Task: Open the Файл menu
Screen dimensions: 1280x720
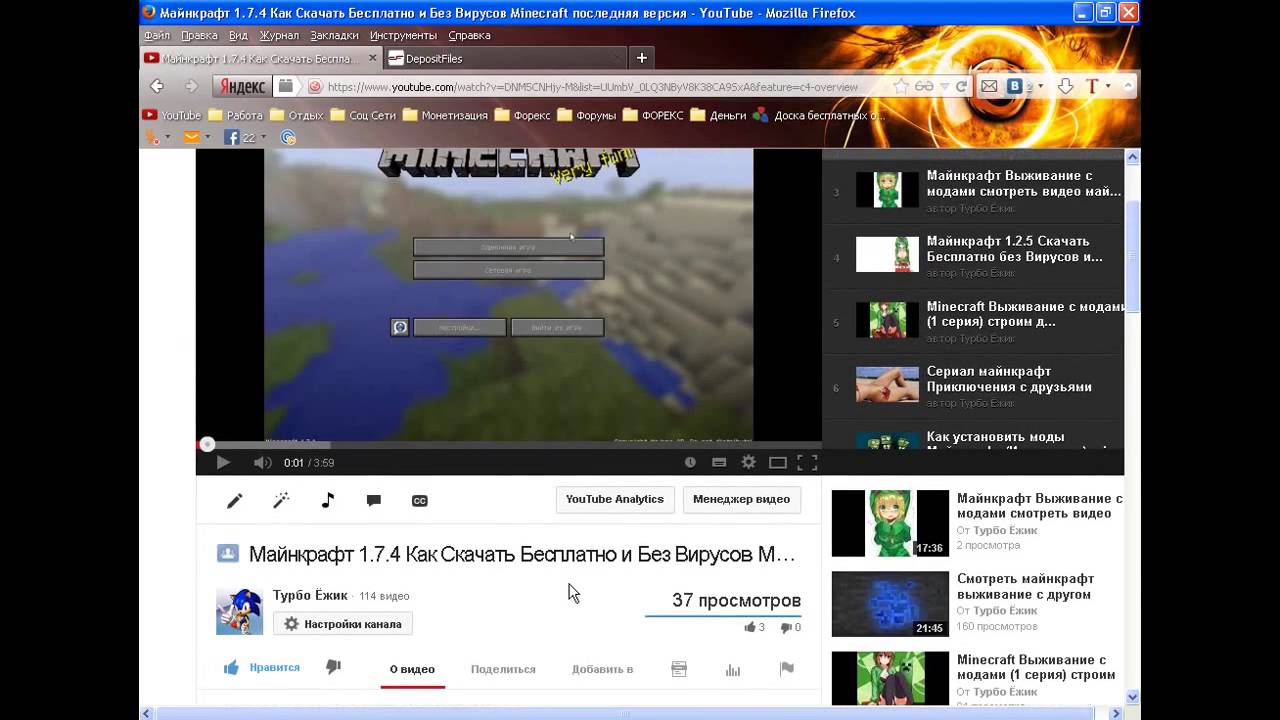Action: (x=157, y=35)
